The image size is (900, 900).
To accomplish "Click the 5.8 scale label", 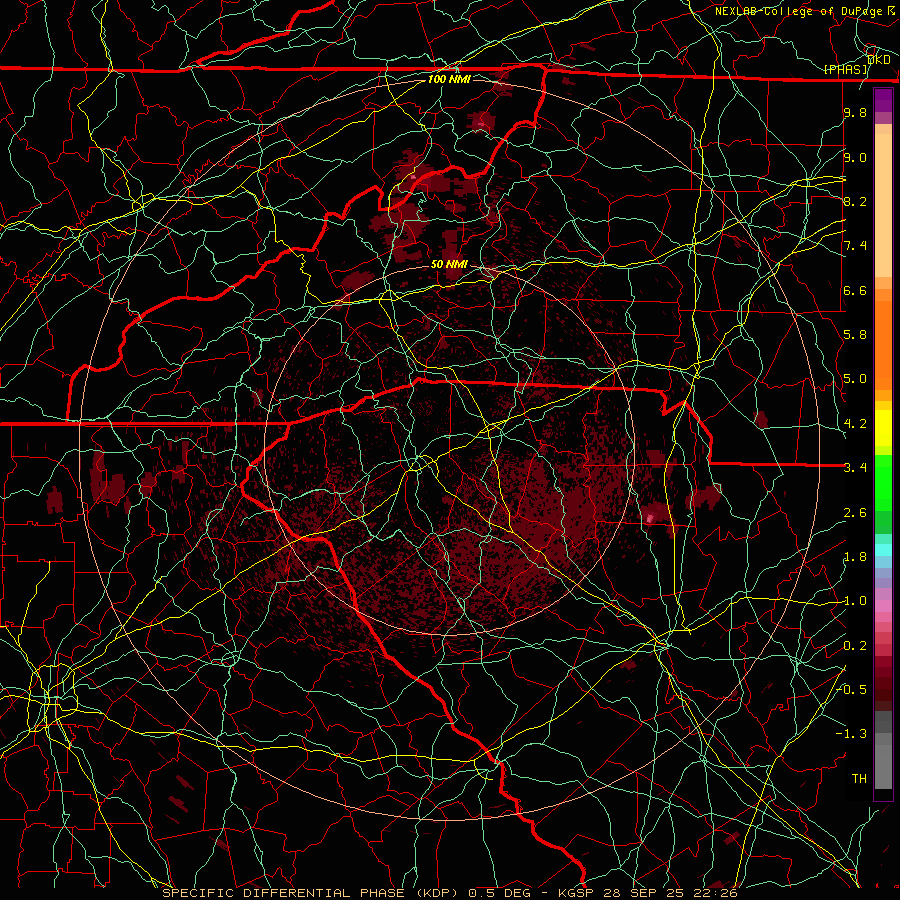I will (x=855, y=335).
